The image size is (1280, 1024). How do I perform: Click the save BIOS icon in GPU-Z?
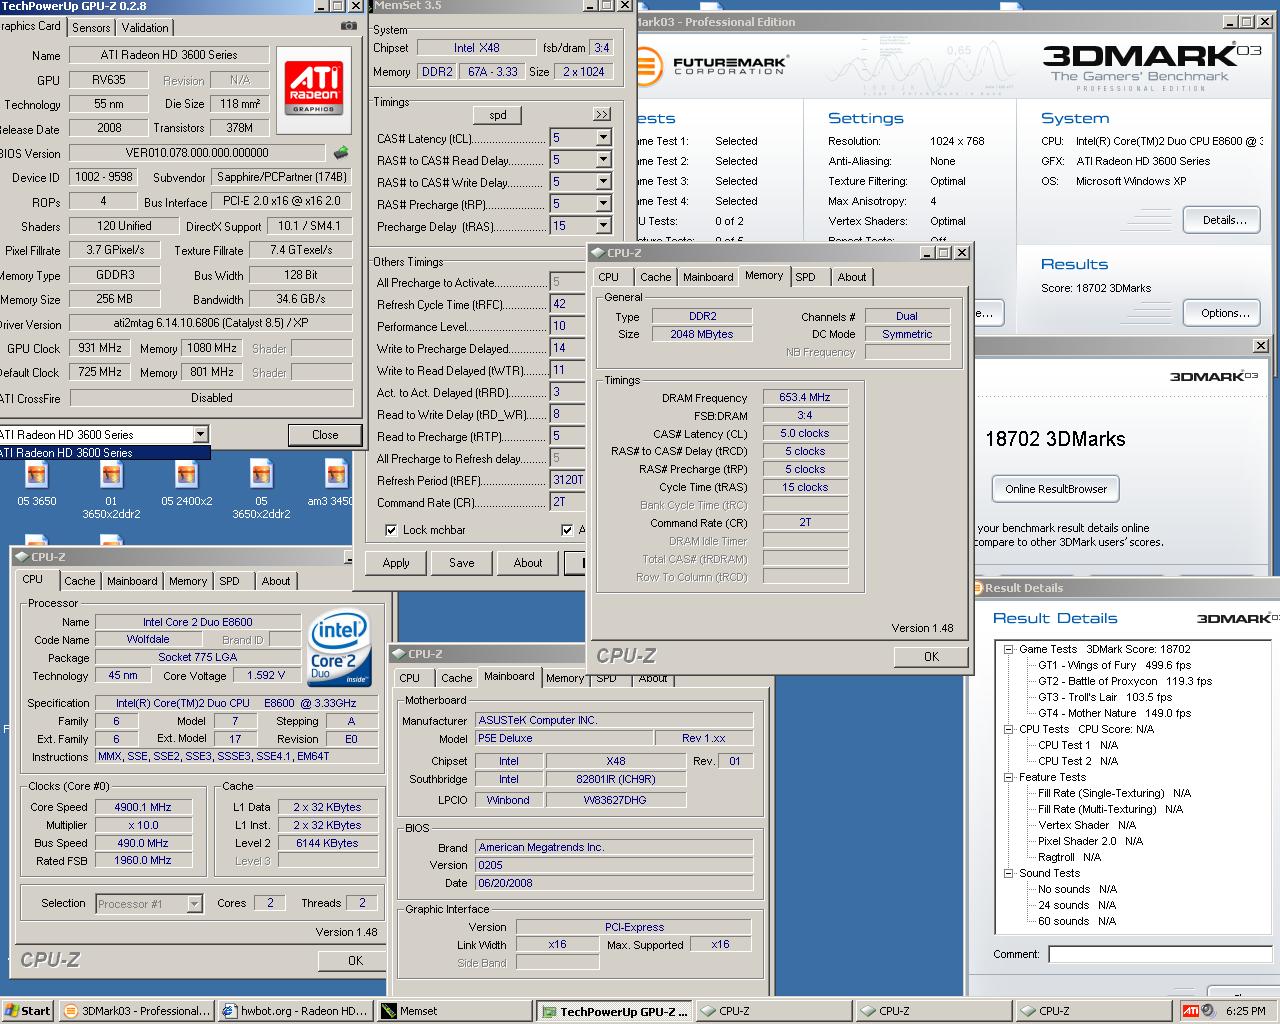click(x=341, y=153)
